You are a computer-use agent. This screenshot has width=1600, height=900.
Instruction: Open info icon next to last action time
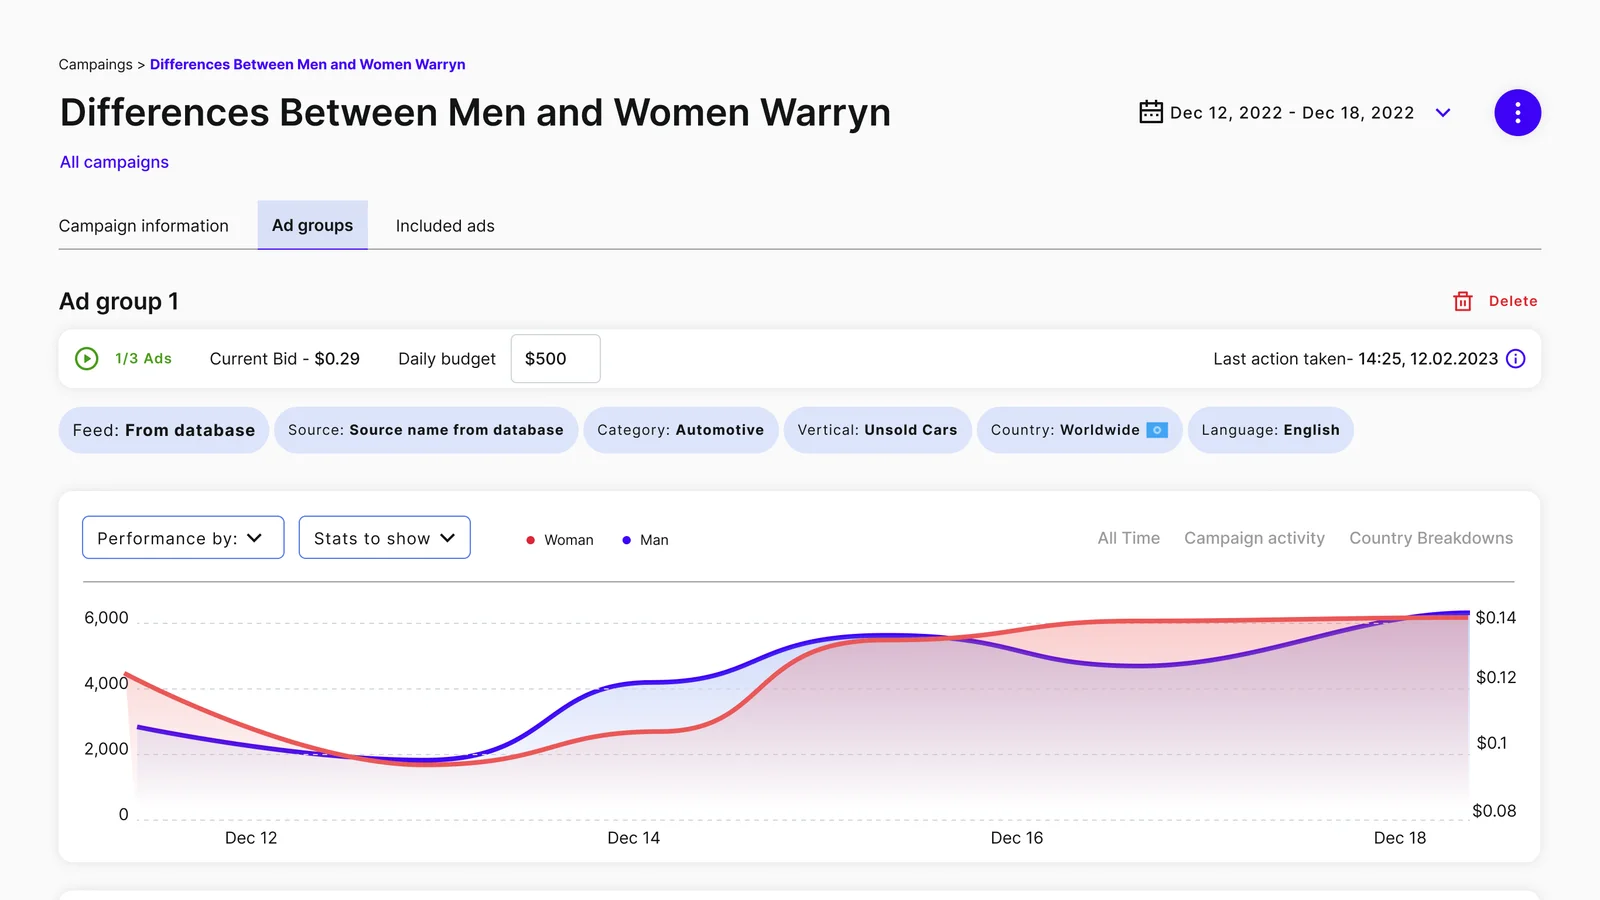[1516, 359]
